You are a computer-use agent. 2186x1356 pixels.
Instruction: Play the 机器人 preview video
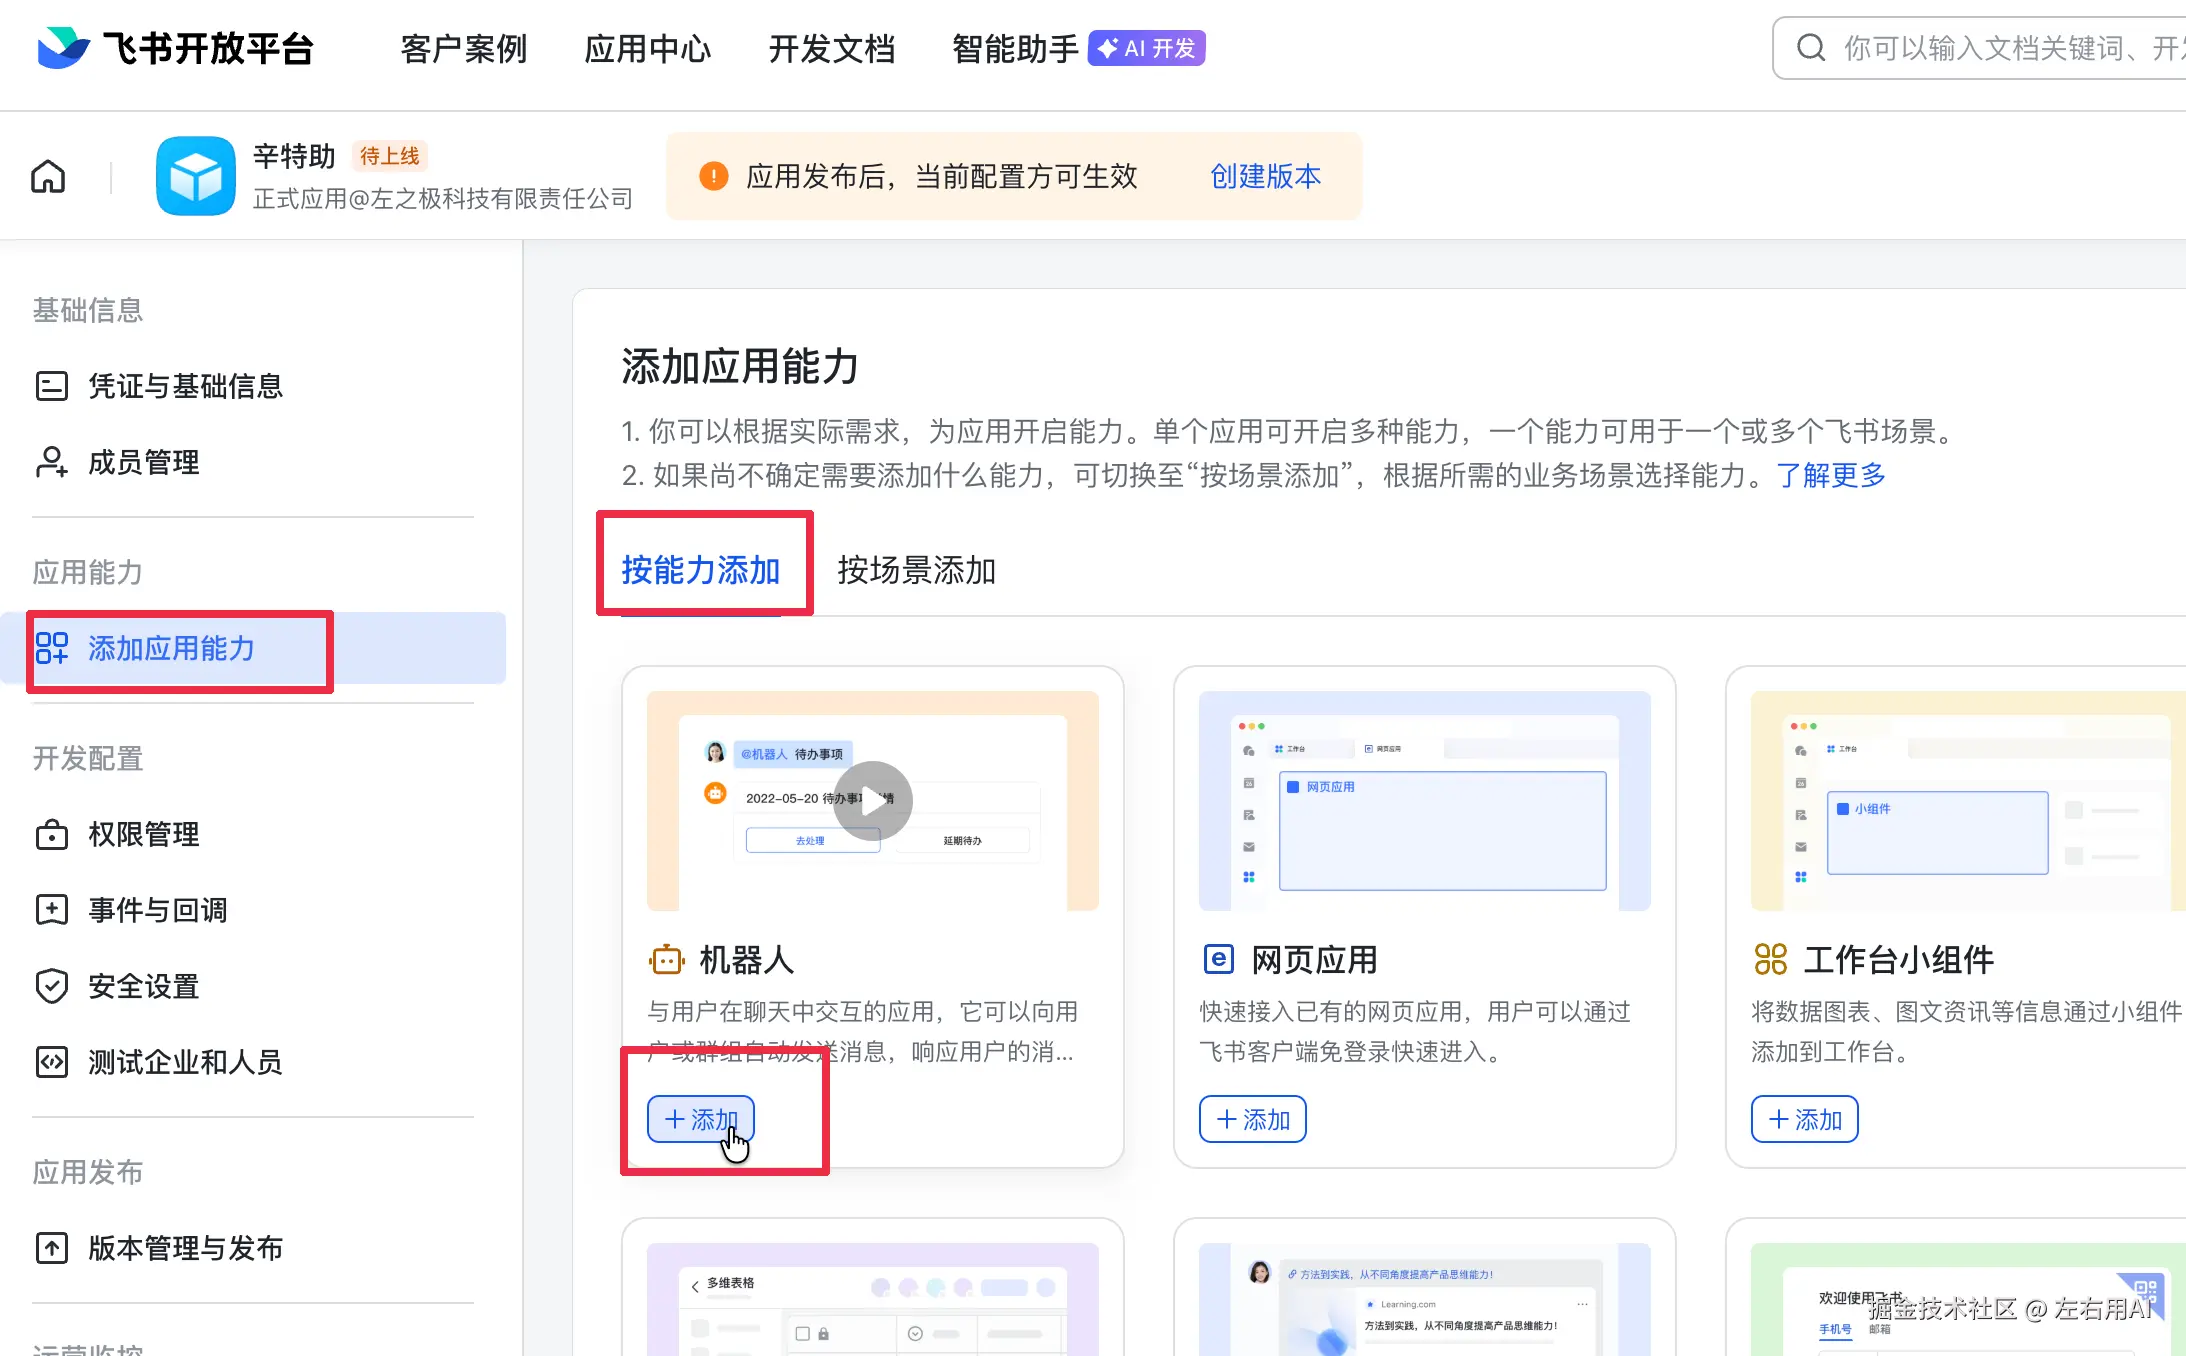coord(872,801)
